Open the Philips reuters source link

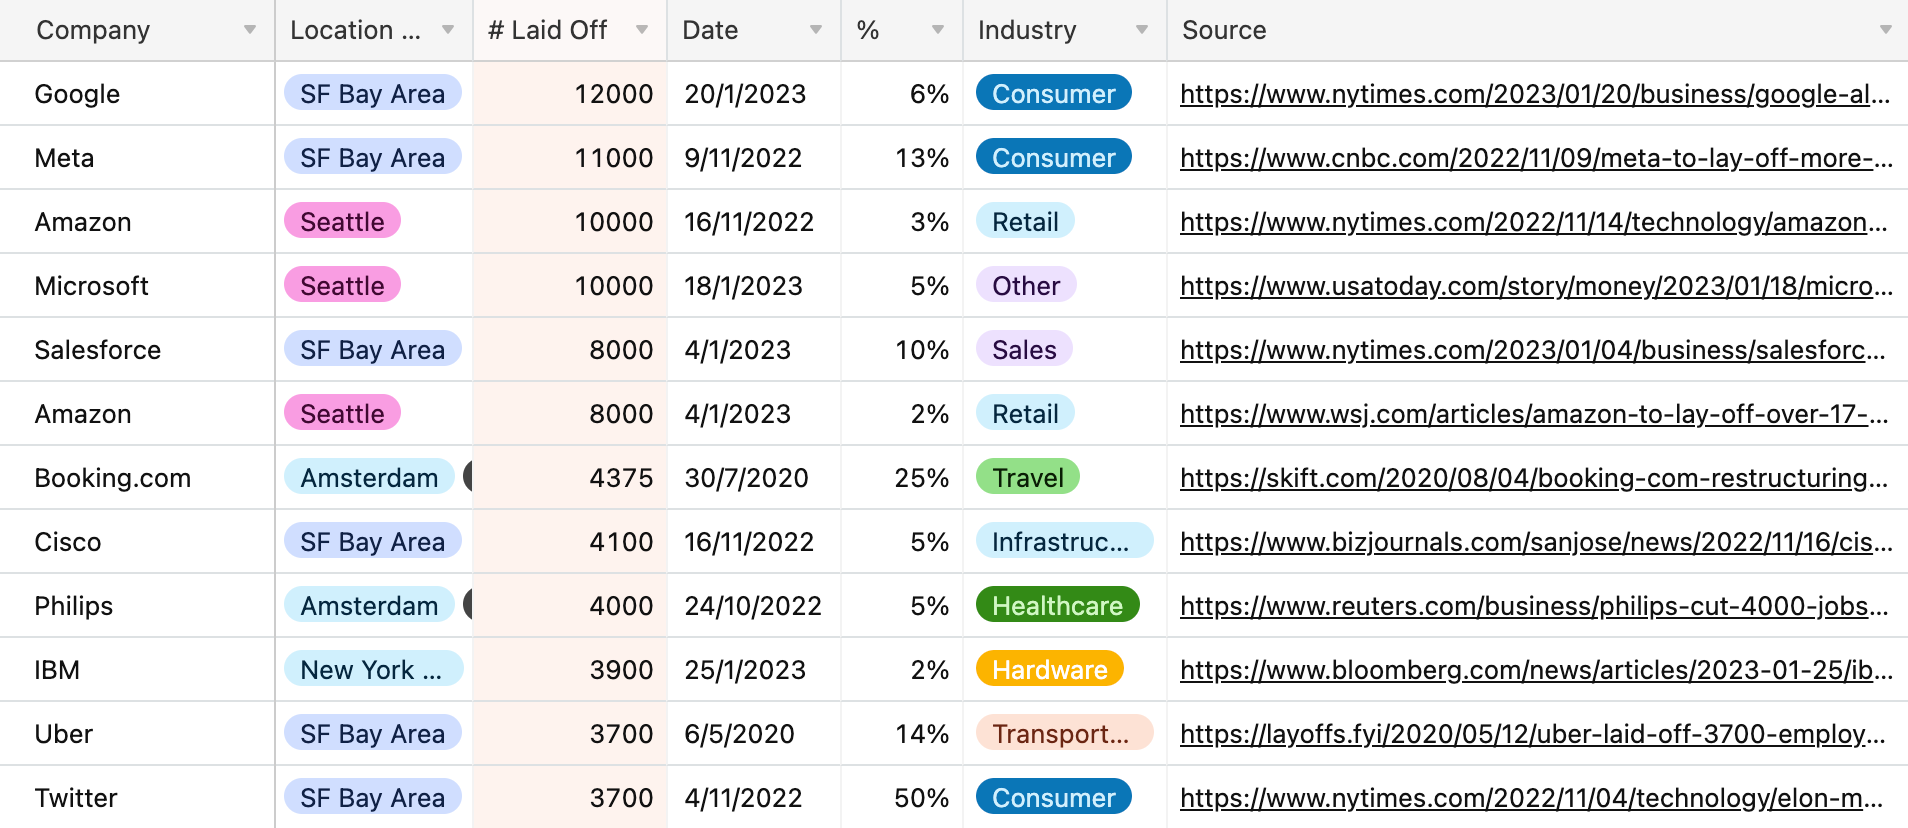pos(1534,606)
